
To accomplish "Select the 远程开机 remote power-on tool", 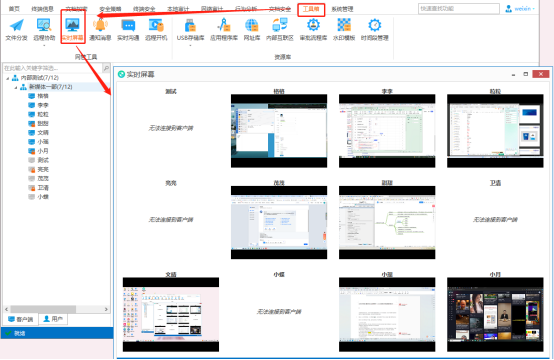I will point(156,29).
